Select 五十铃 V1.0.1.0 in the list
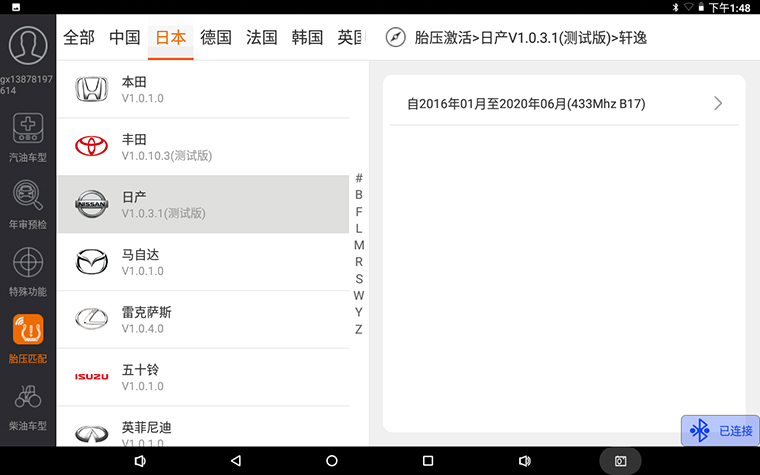Screen dimensions: 760x475 204,377
